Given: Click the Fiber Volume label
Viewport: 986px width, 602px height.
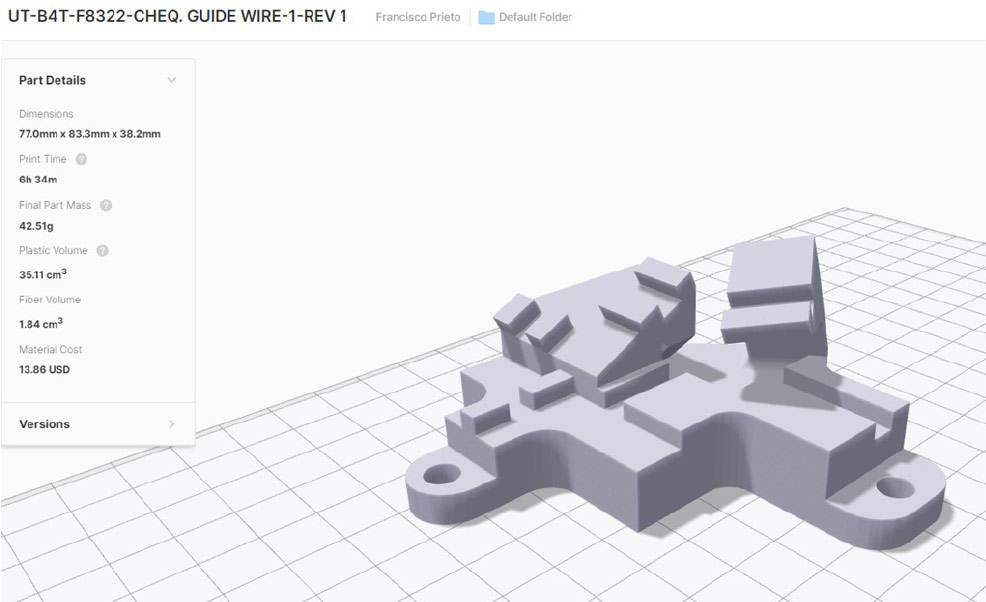Looking at the screenshot, I should coord(50,299).
